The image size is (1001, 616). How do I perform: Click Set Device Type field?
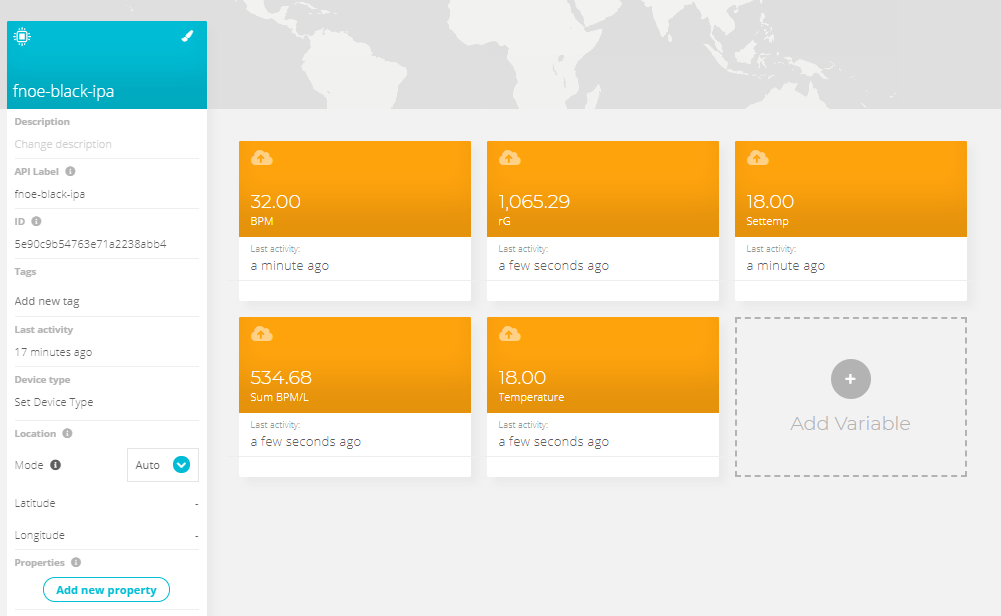click(54, 402)
